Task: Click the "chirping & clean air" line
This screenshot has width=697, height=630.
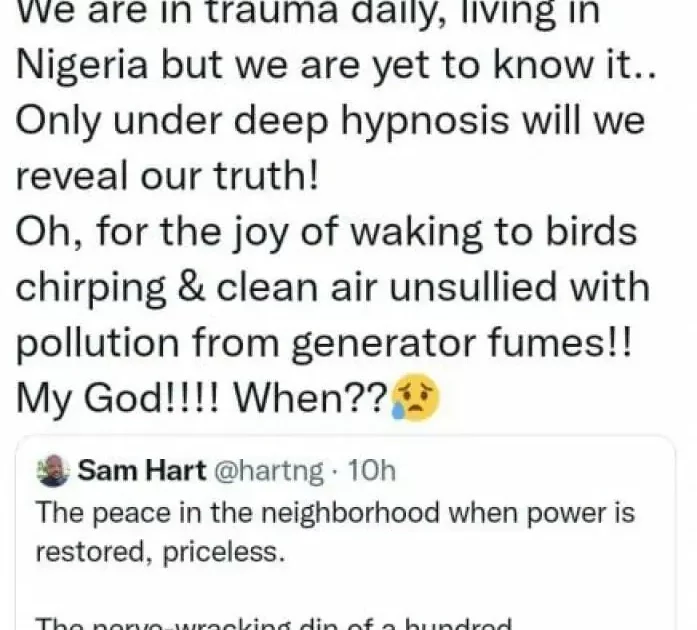Action: point(331,289)
